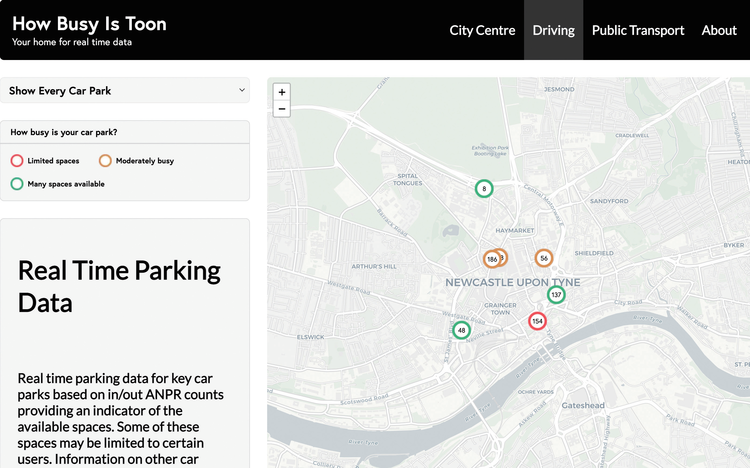Click the SHIELDFIELD map label

coord(594,253)
